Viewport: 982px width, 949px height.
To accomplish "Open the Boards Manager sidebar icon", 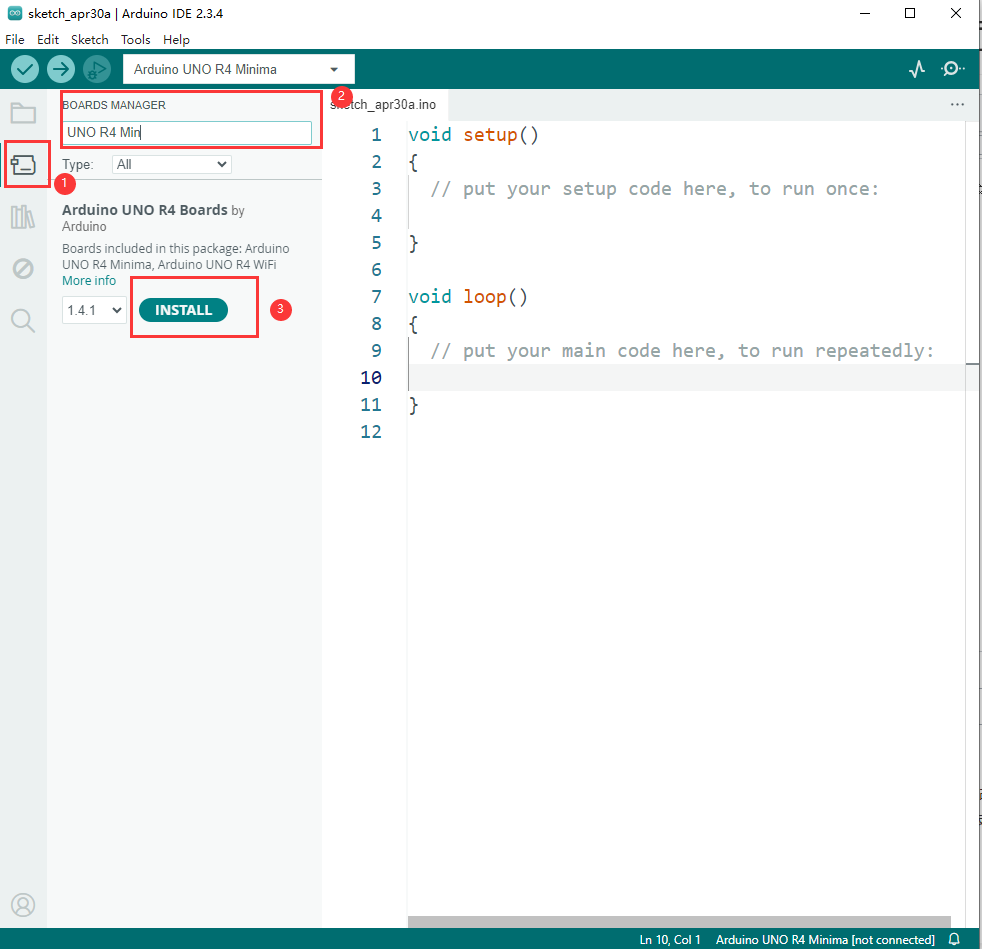I will pyautogui.click(x=23, y=165).
